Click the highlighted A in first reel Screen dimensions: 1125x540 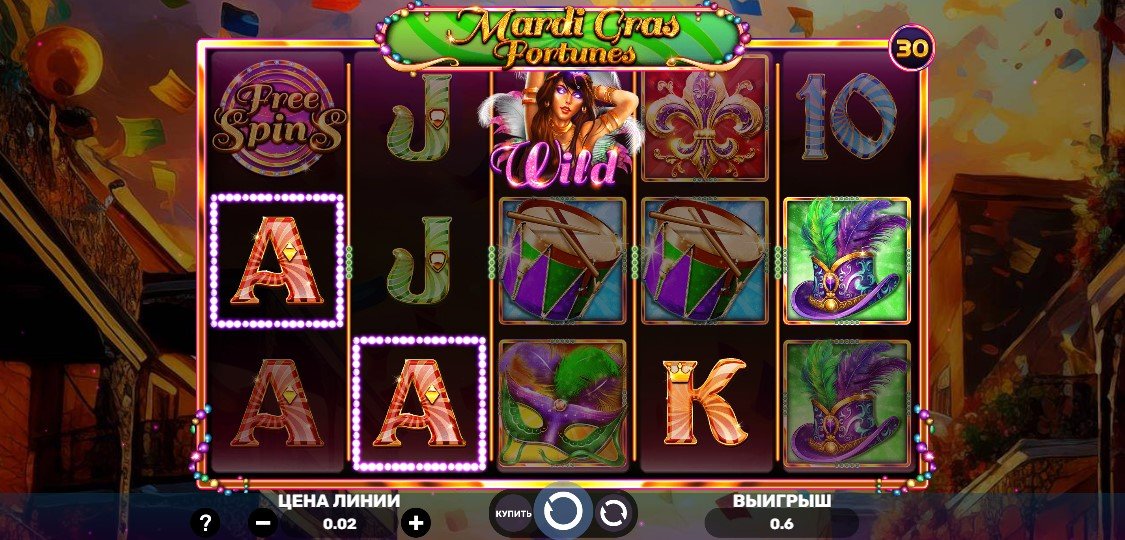(278, 261)
